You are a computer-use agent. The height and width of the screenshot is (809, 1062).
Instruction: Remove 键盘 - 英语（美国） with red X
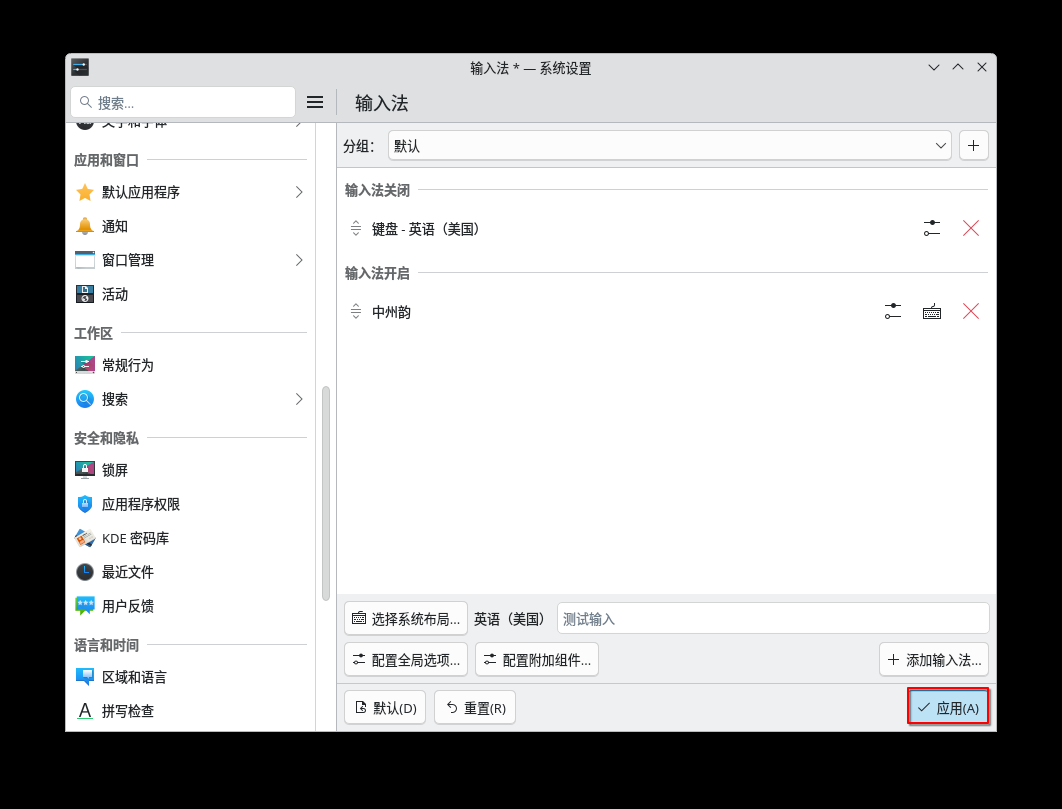970,228
